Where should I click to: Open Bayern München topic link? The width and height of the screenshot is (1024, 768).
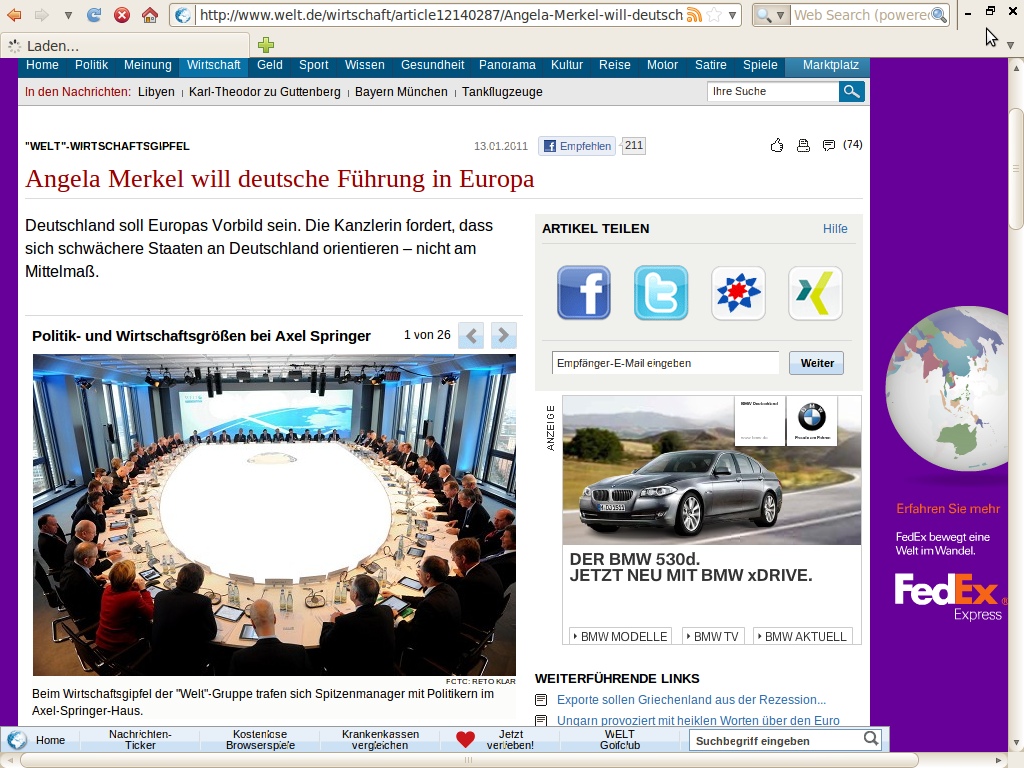(401, 92)
